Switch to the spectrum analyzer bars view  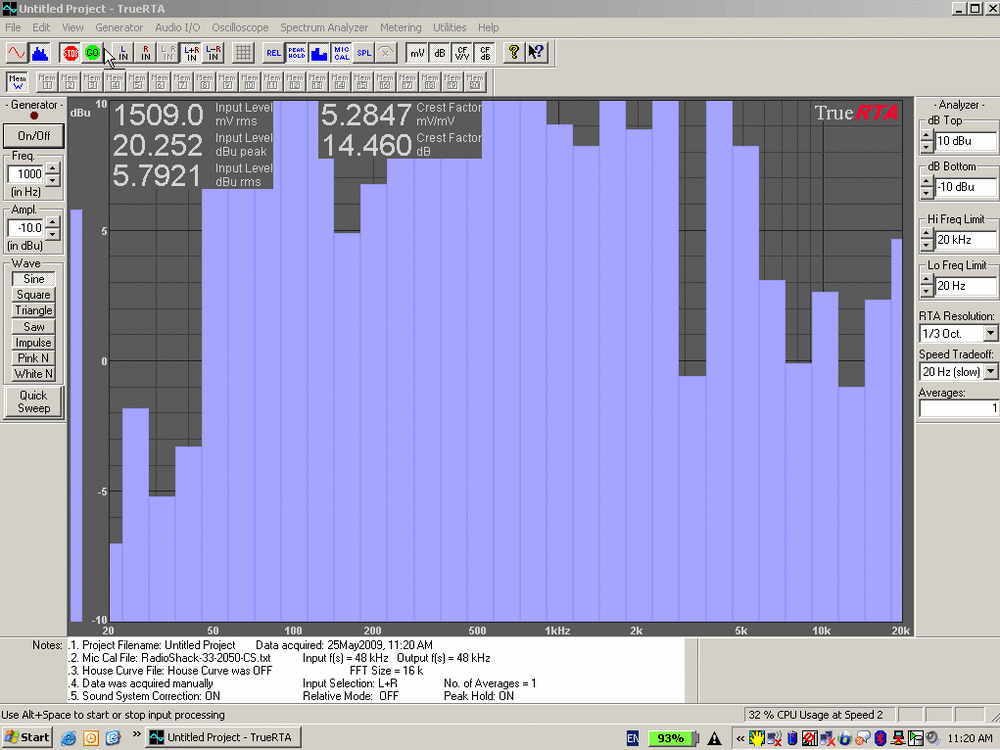(x=40, y=53)
